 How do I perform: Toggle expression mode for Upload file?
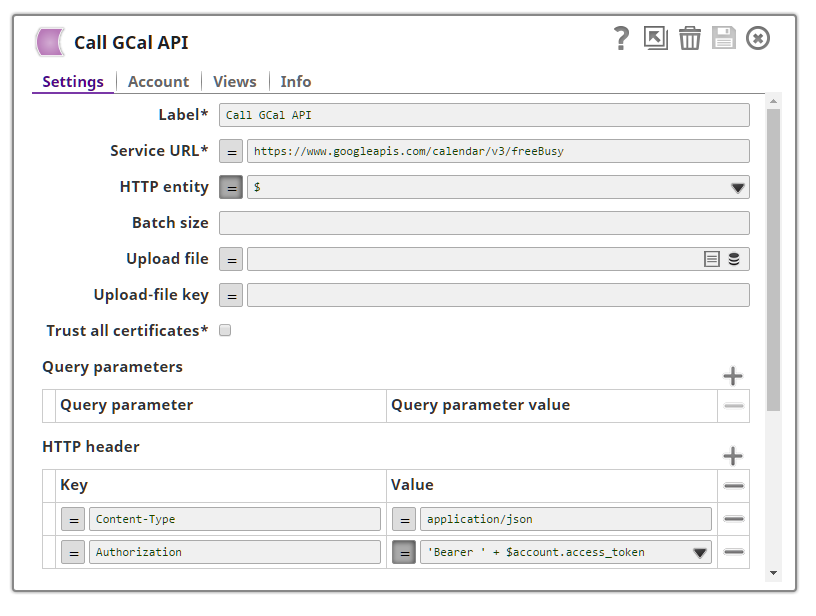coord(231,259)
